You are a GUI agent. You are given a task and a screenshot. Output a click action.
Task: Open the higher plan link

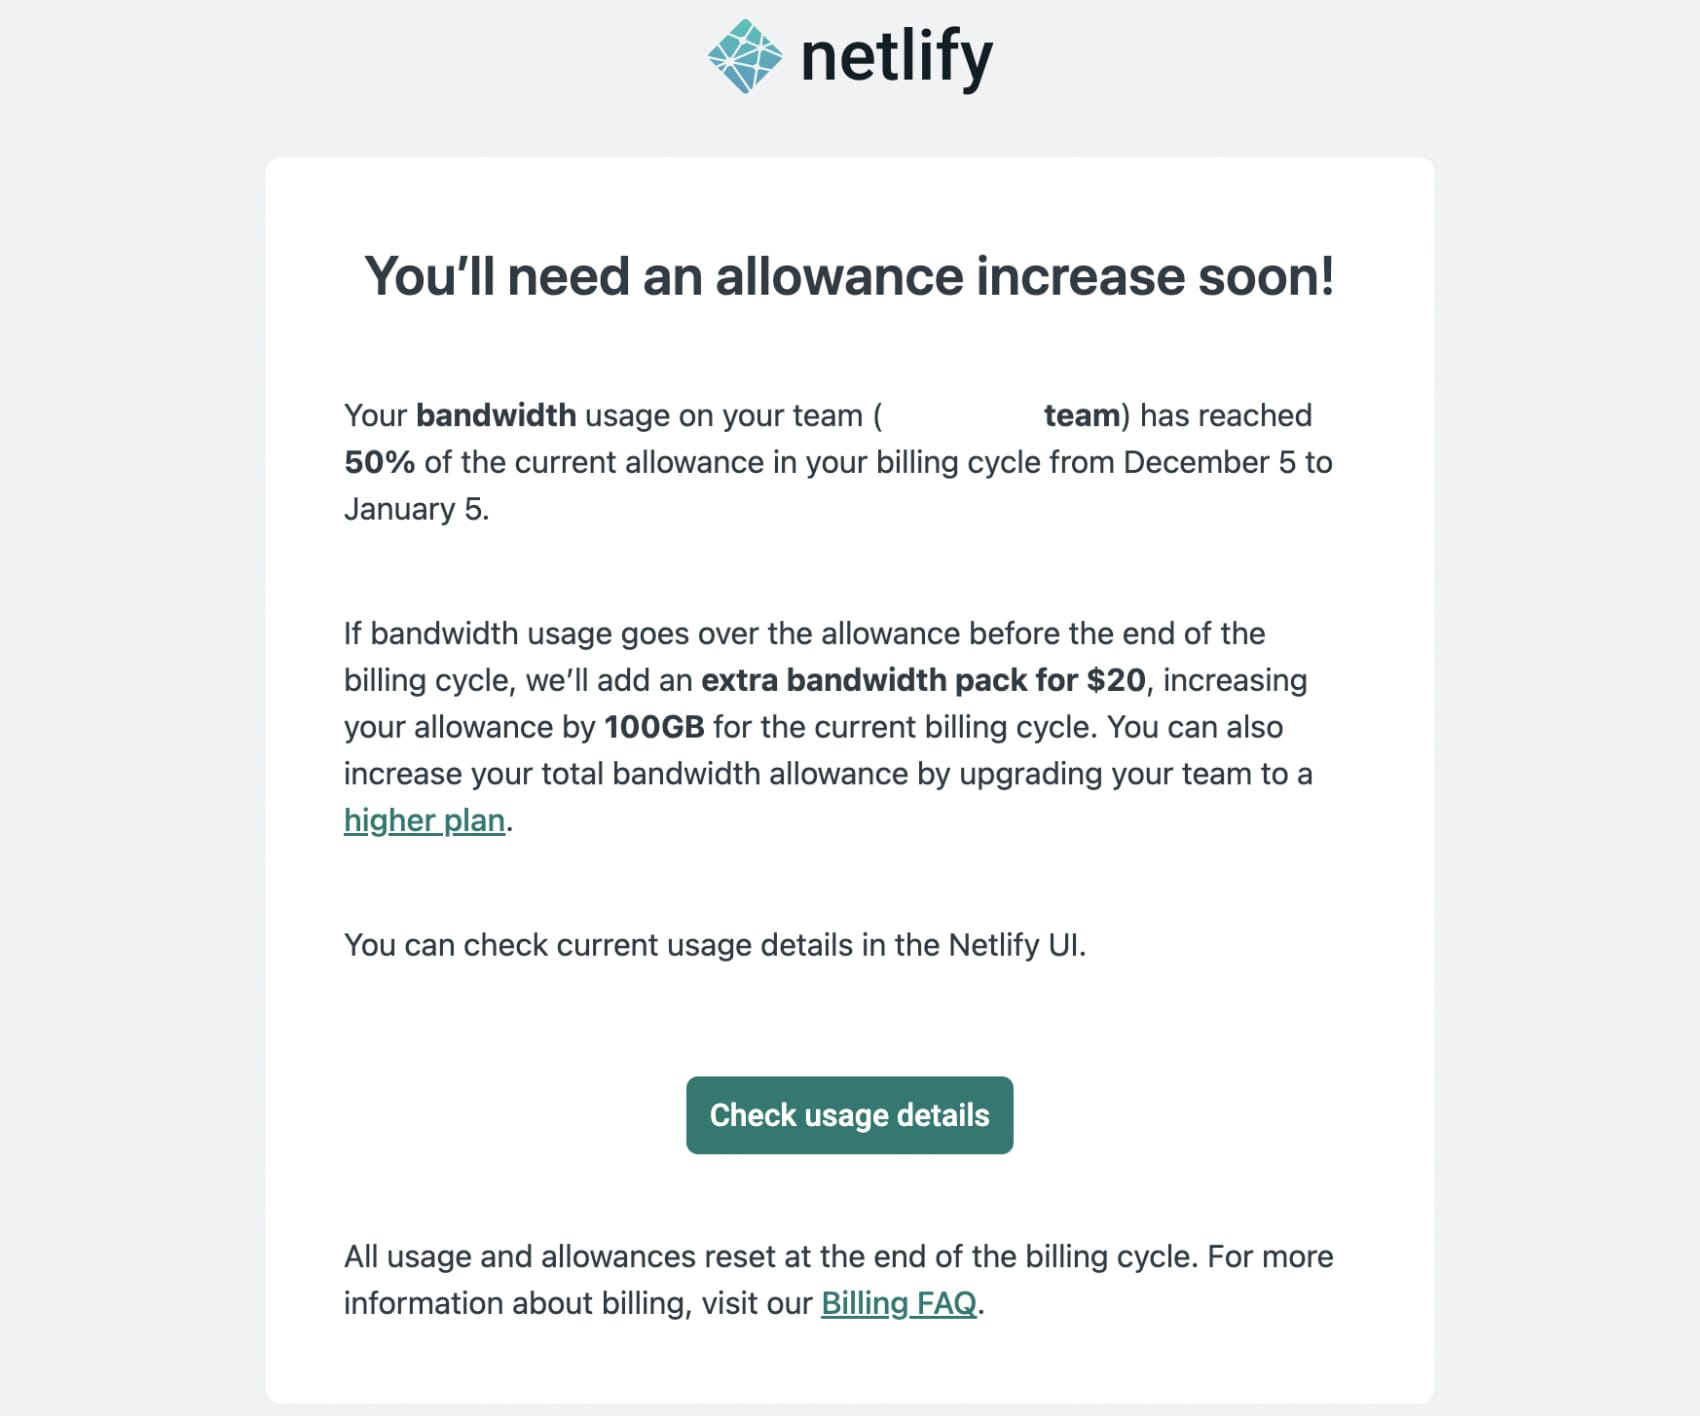tap(424, 821)
